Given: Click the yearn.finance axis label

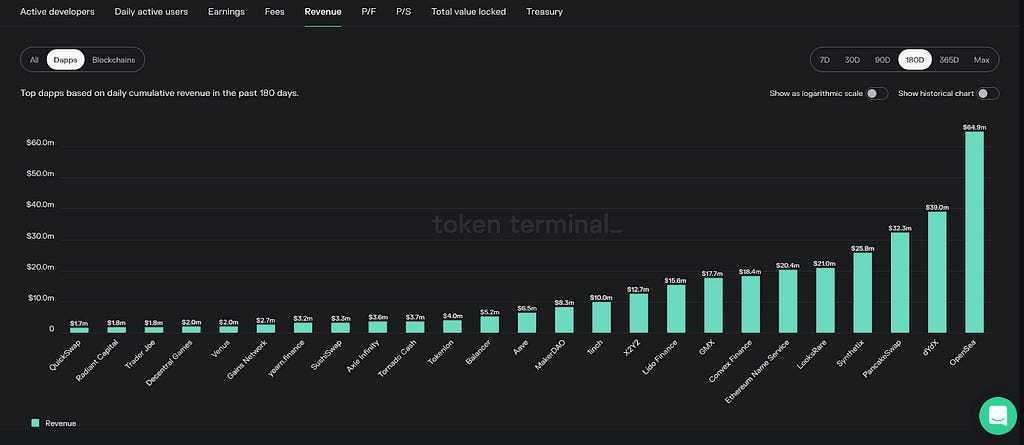Looking at the screenshot, I should pyautogui.click(x=288, y=357).
